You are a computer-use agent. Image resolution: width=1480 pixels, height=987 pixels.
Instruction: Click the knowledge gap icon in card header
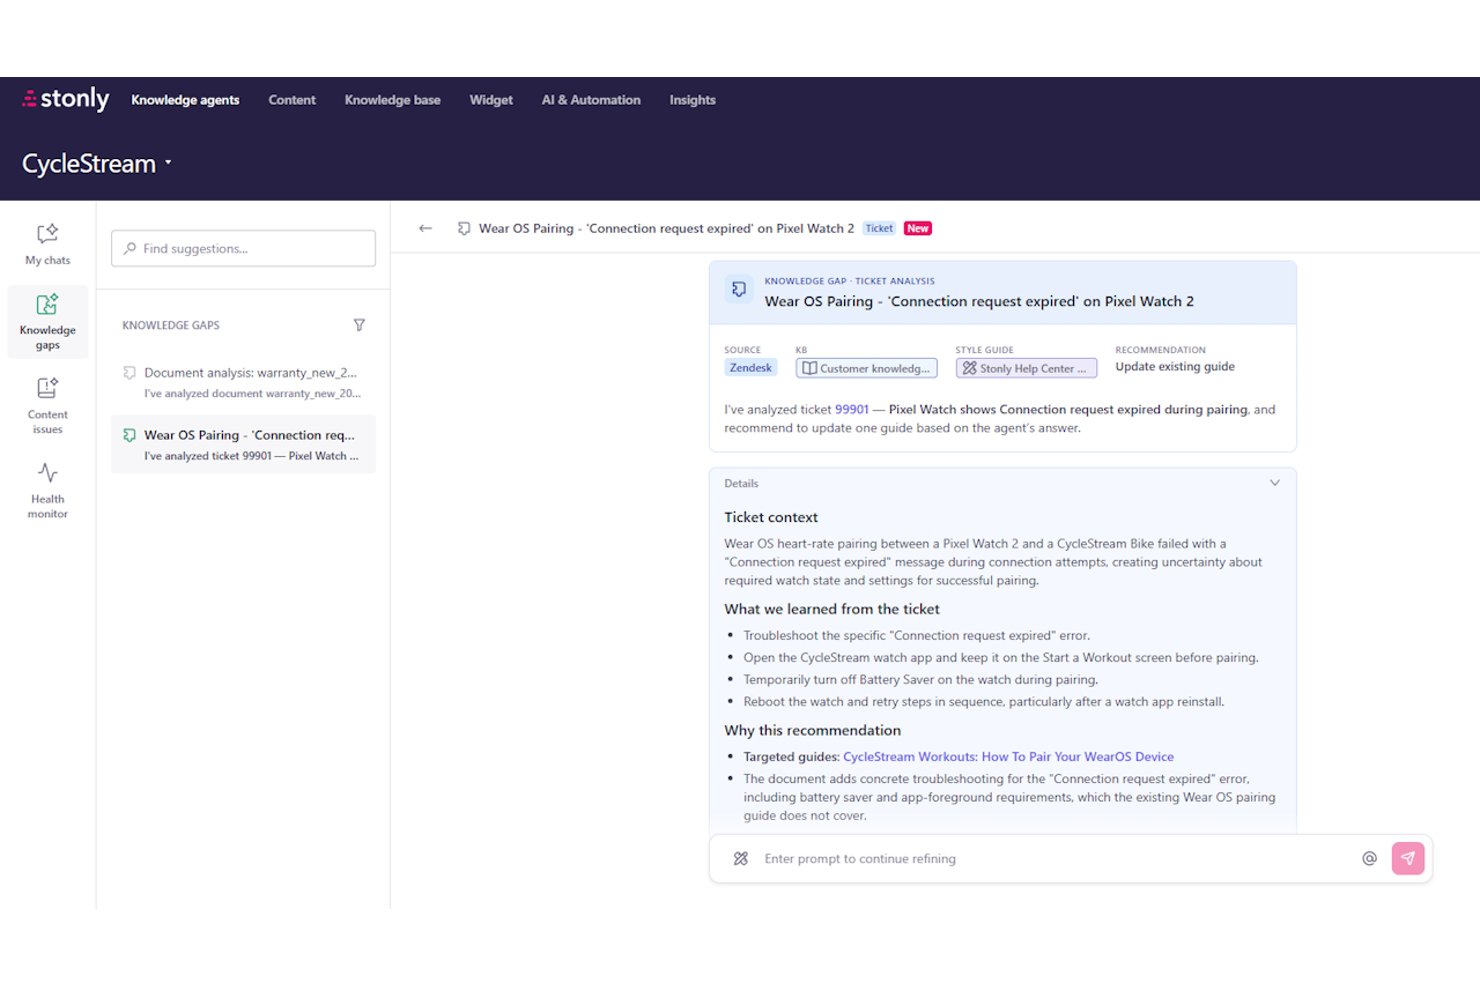click(739, 290)
